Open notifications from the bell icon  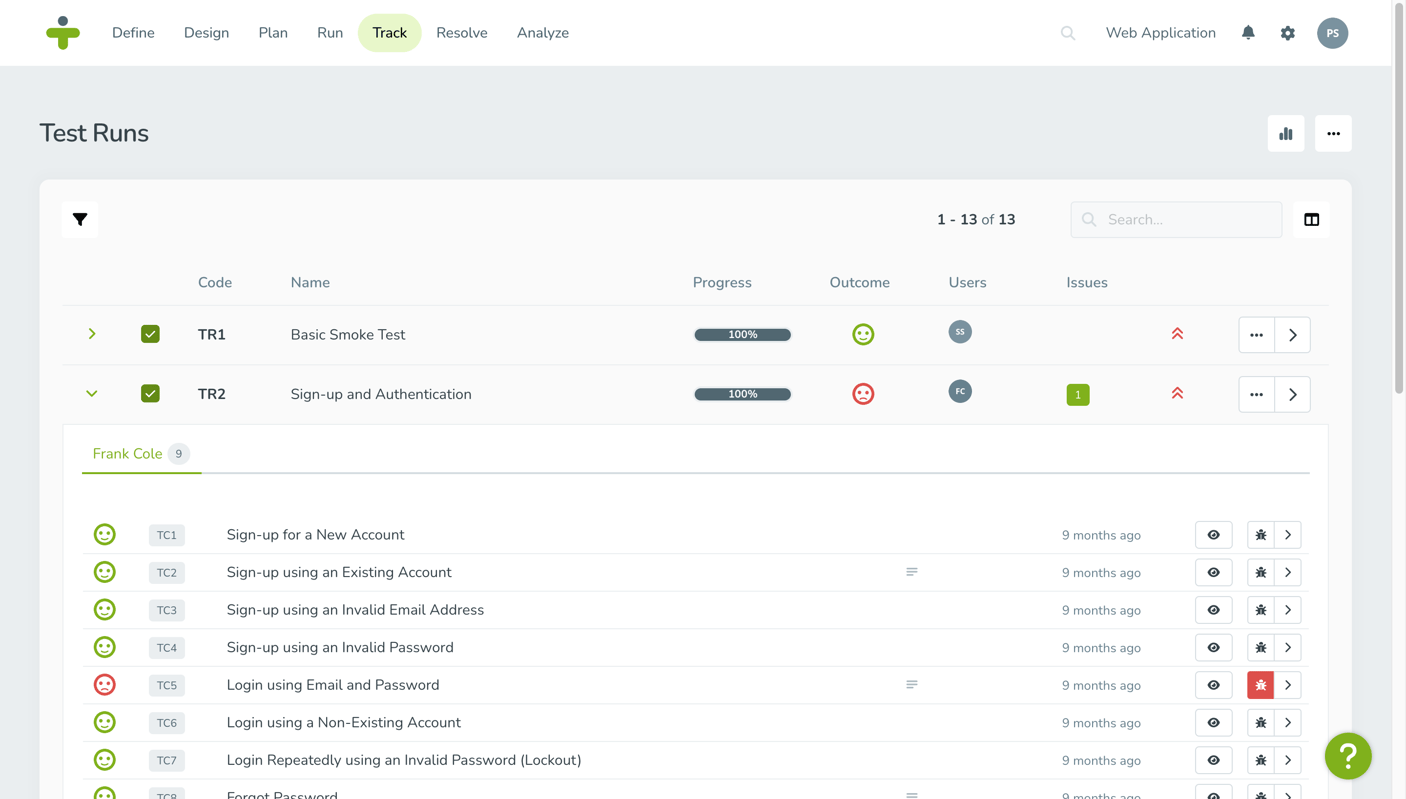1247,32
